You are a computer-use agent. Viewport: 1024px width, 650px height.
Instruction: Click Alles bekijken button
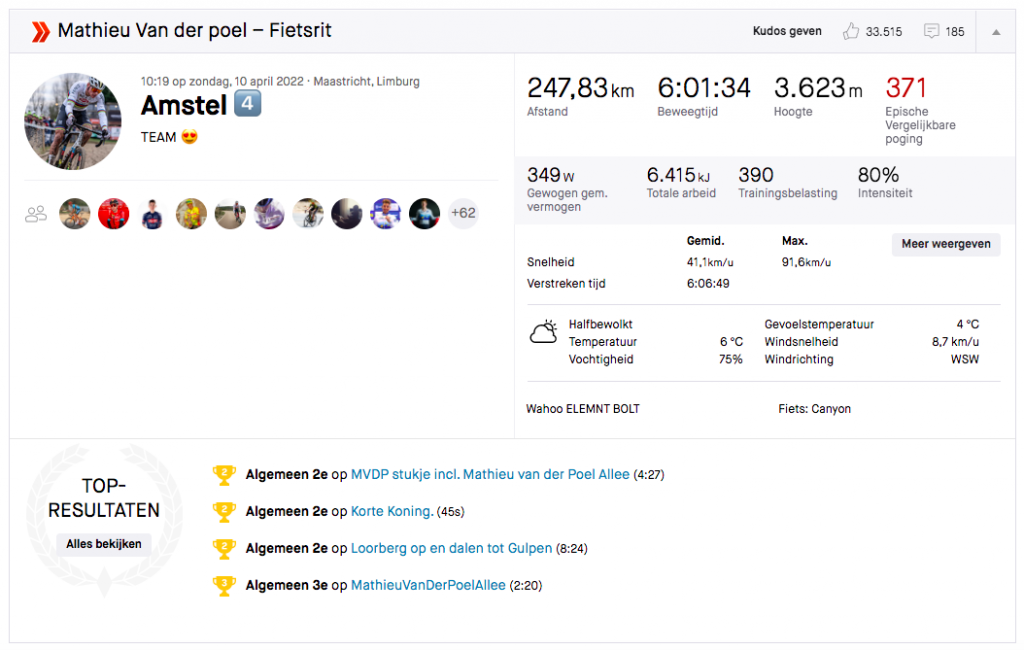tap(104, 544)
